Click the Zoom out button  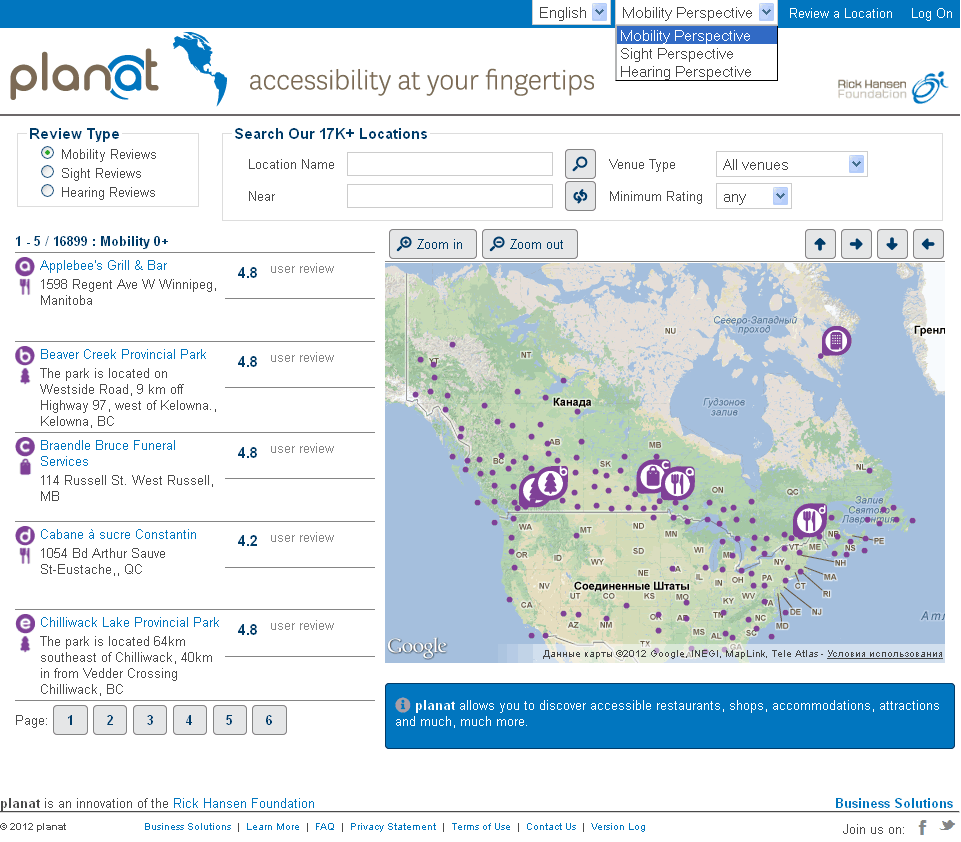530,245
